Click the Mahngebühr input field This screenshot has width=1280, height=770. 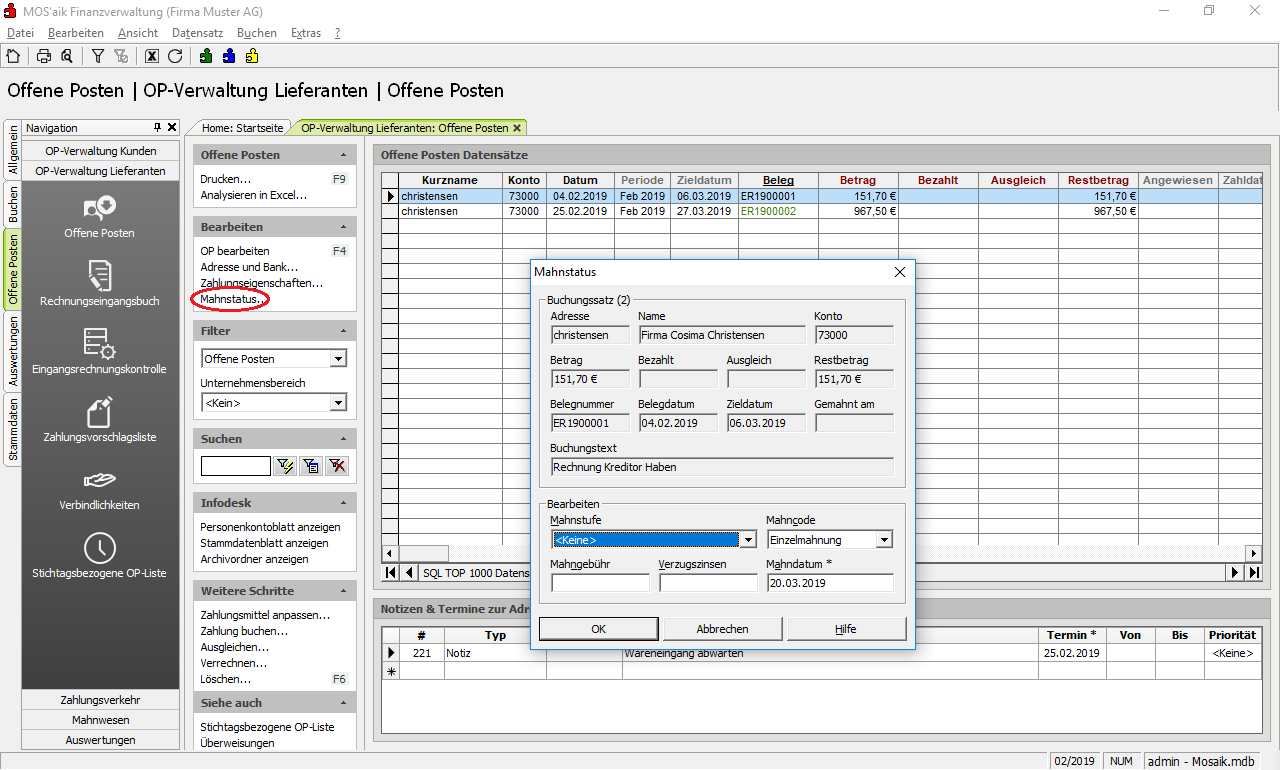tap(599, 583)
